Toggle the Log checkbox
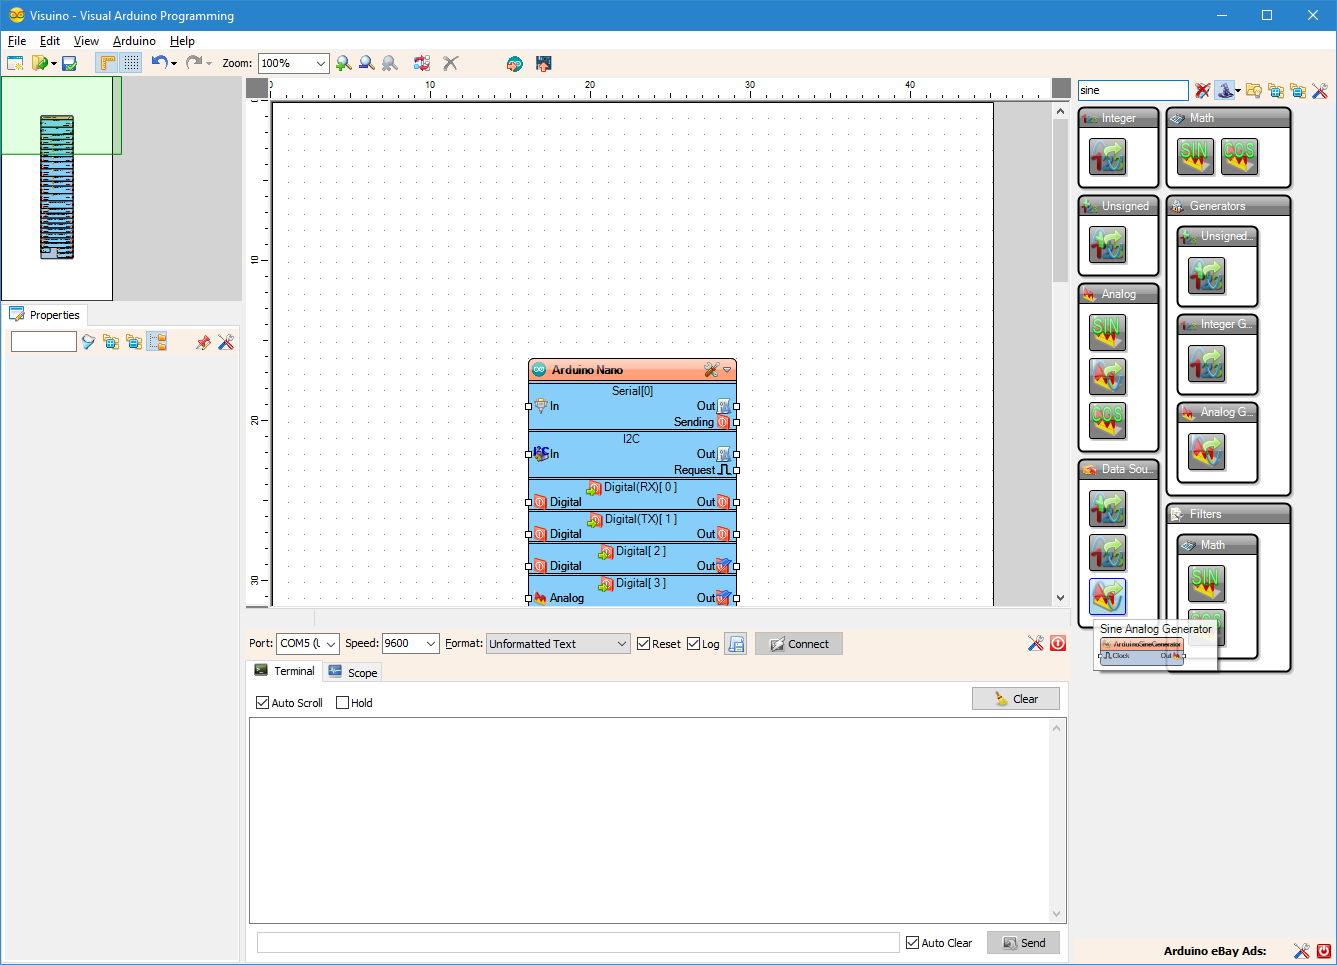 click(703, 644)
